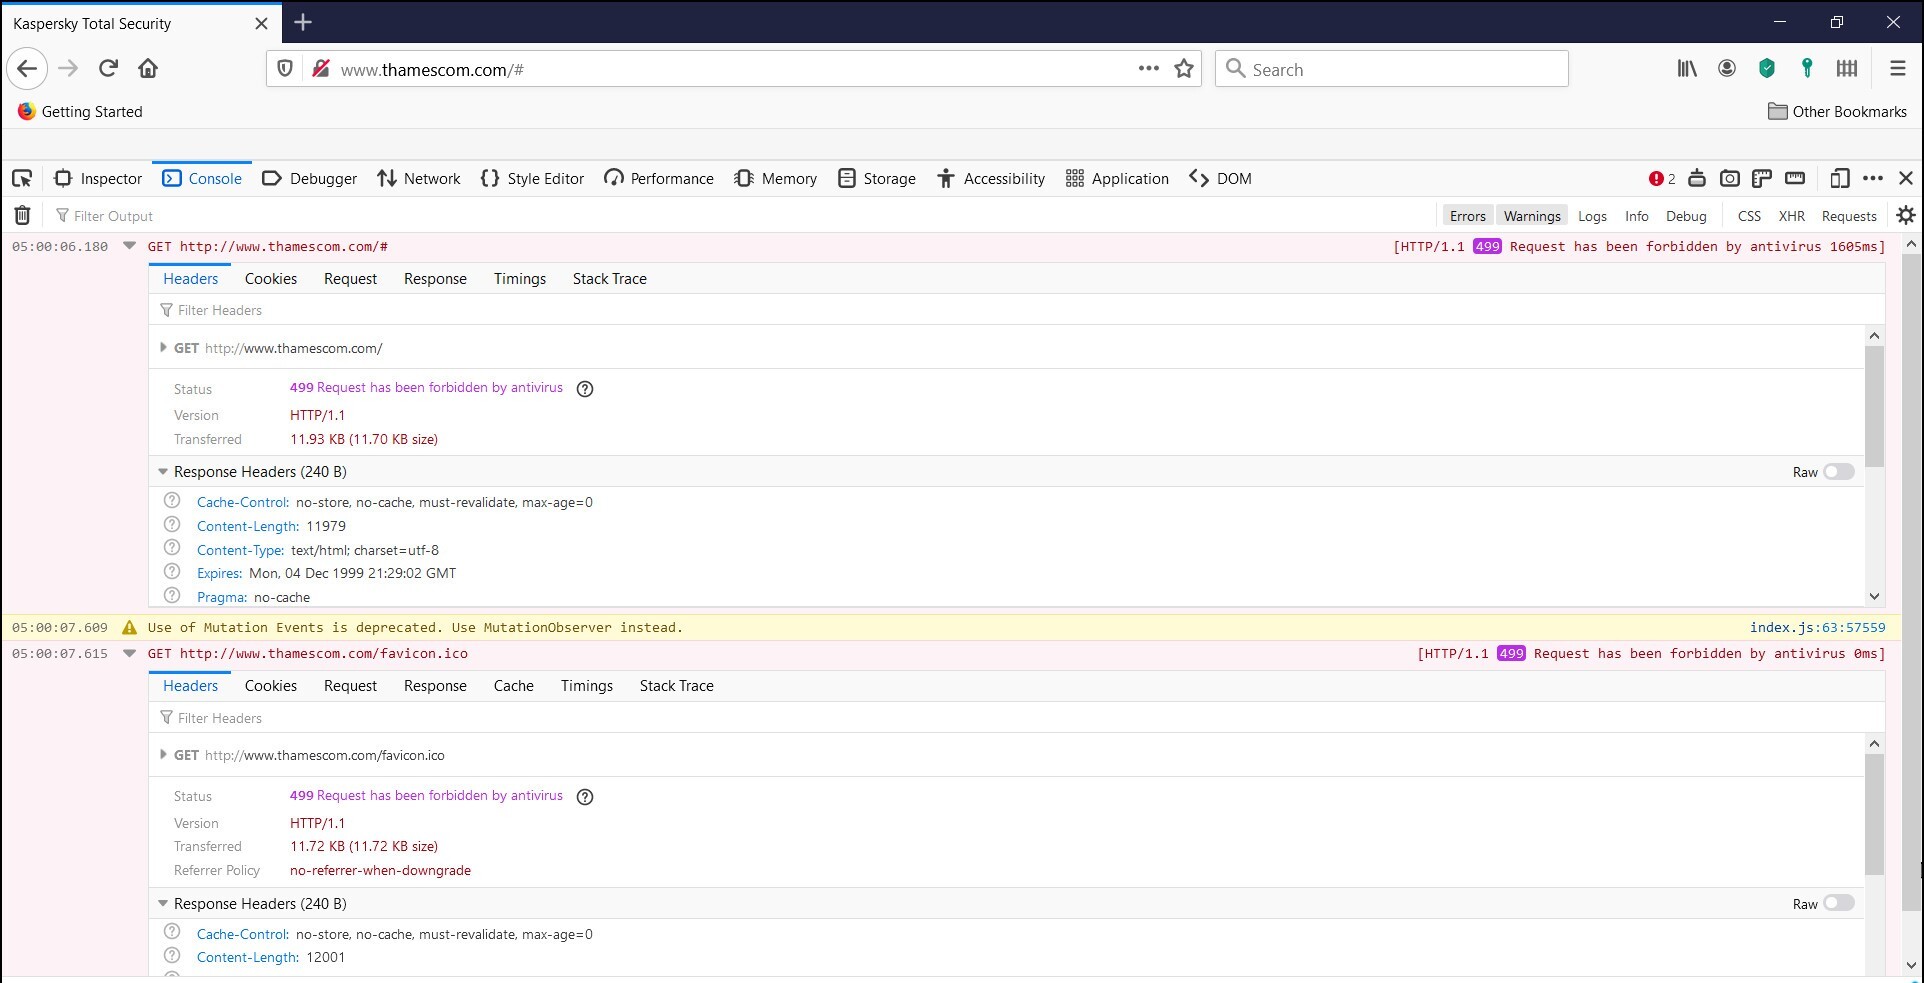Click scrollbar thumb in favicon headers pane

[1874, 815]
